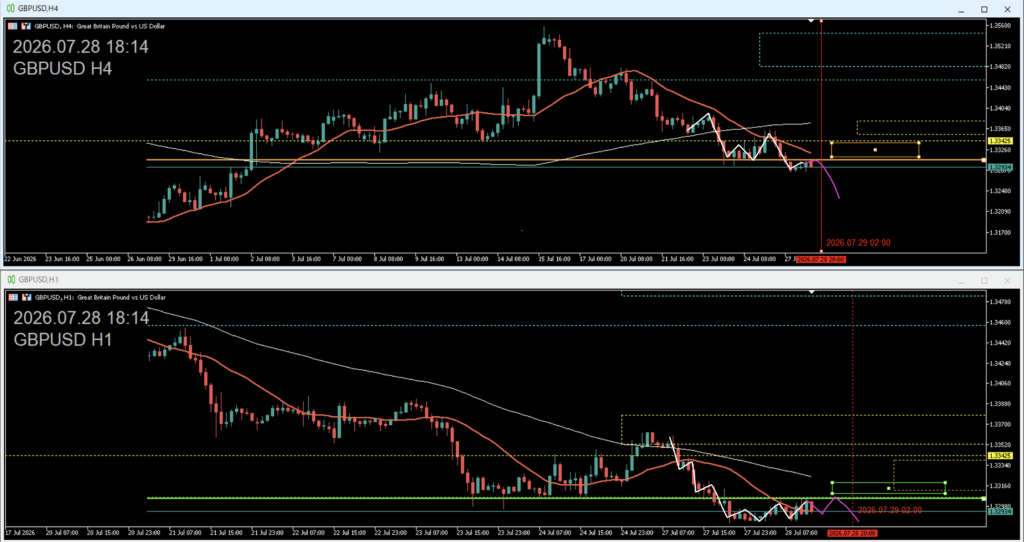
Task: Select center handle of yellow rectangle in H4 chart
Action: click(875, 150)
